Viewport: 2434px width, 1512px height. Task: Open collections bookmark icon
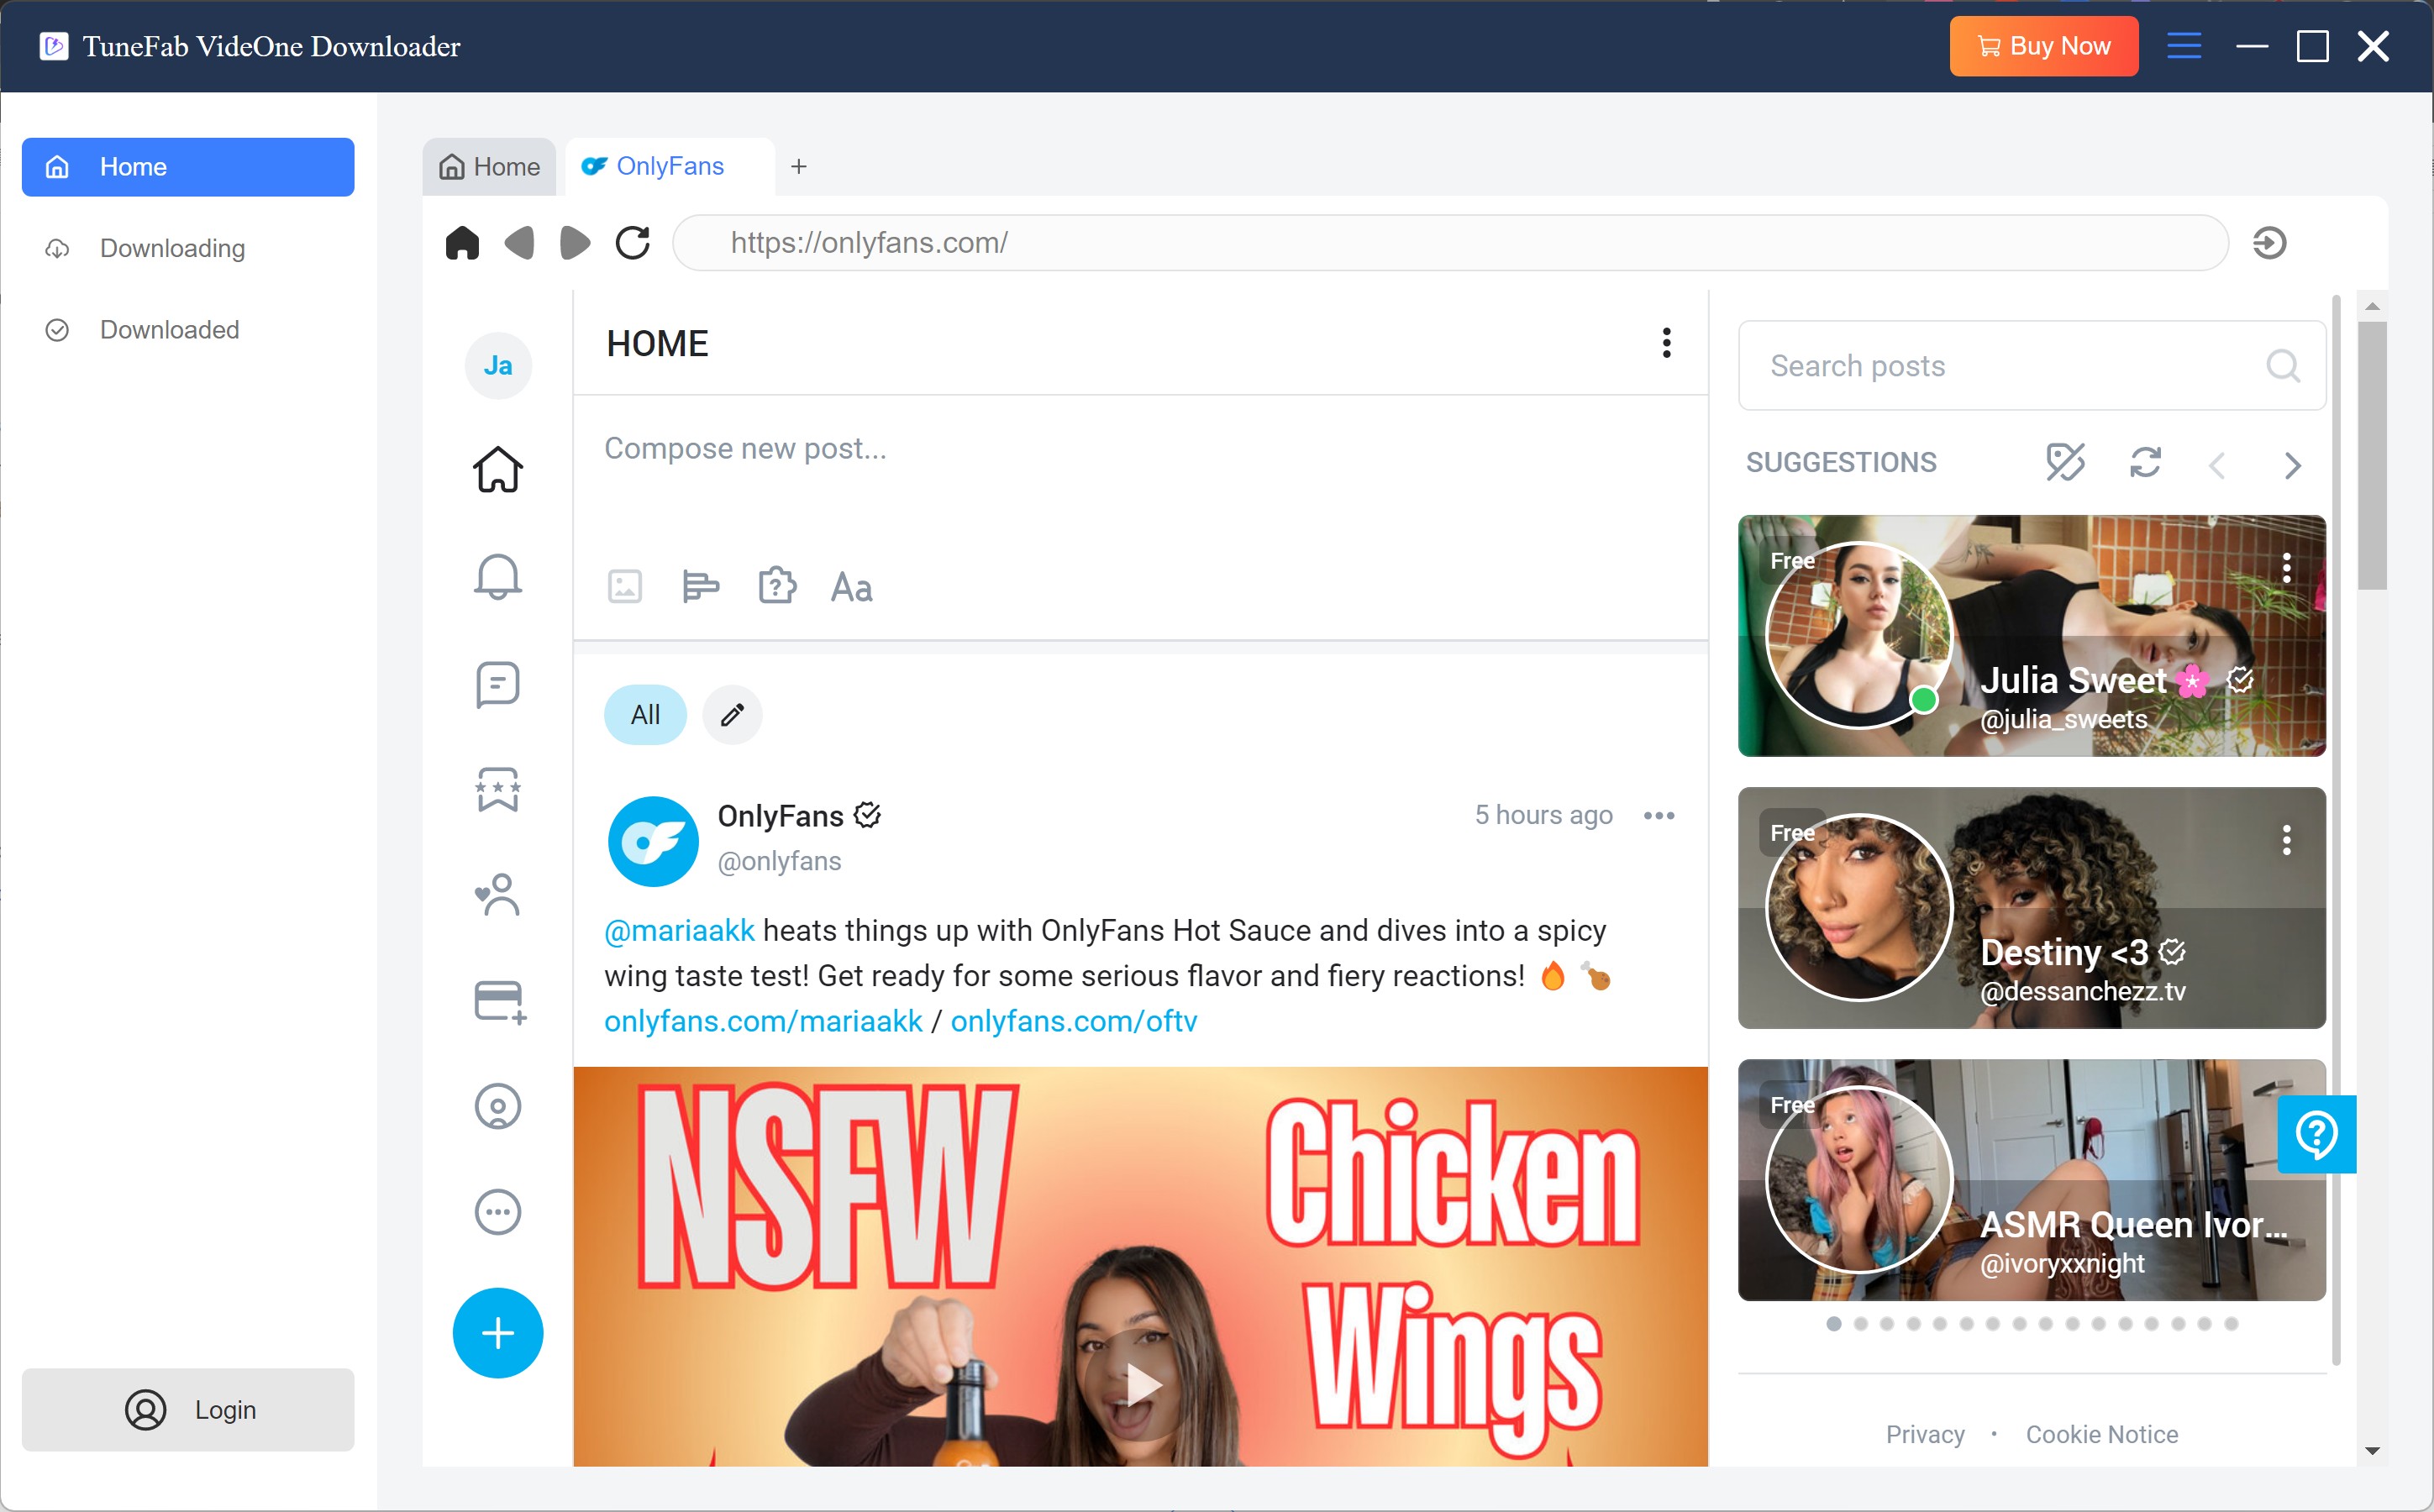pyautogui.click(x=498, y=790)
